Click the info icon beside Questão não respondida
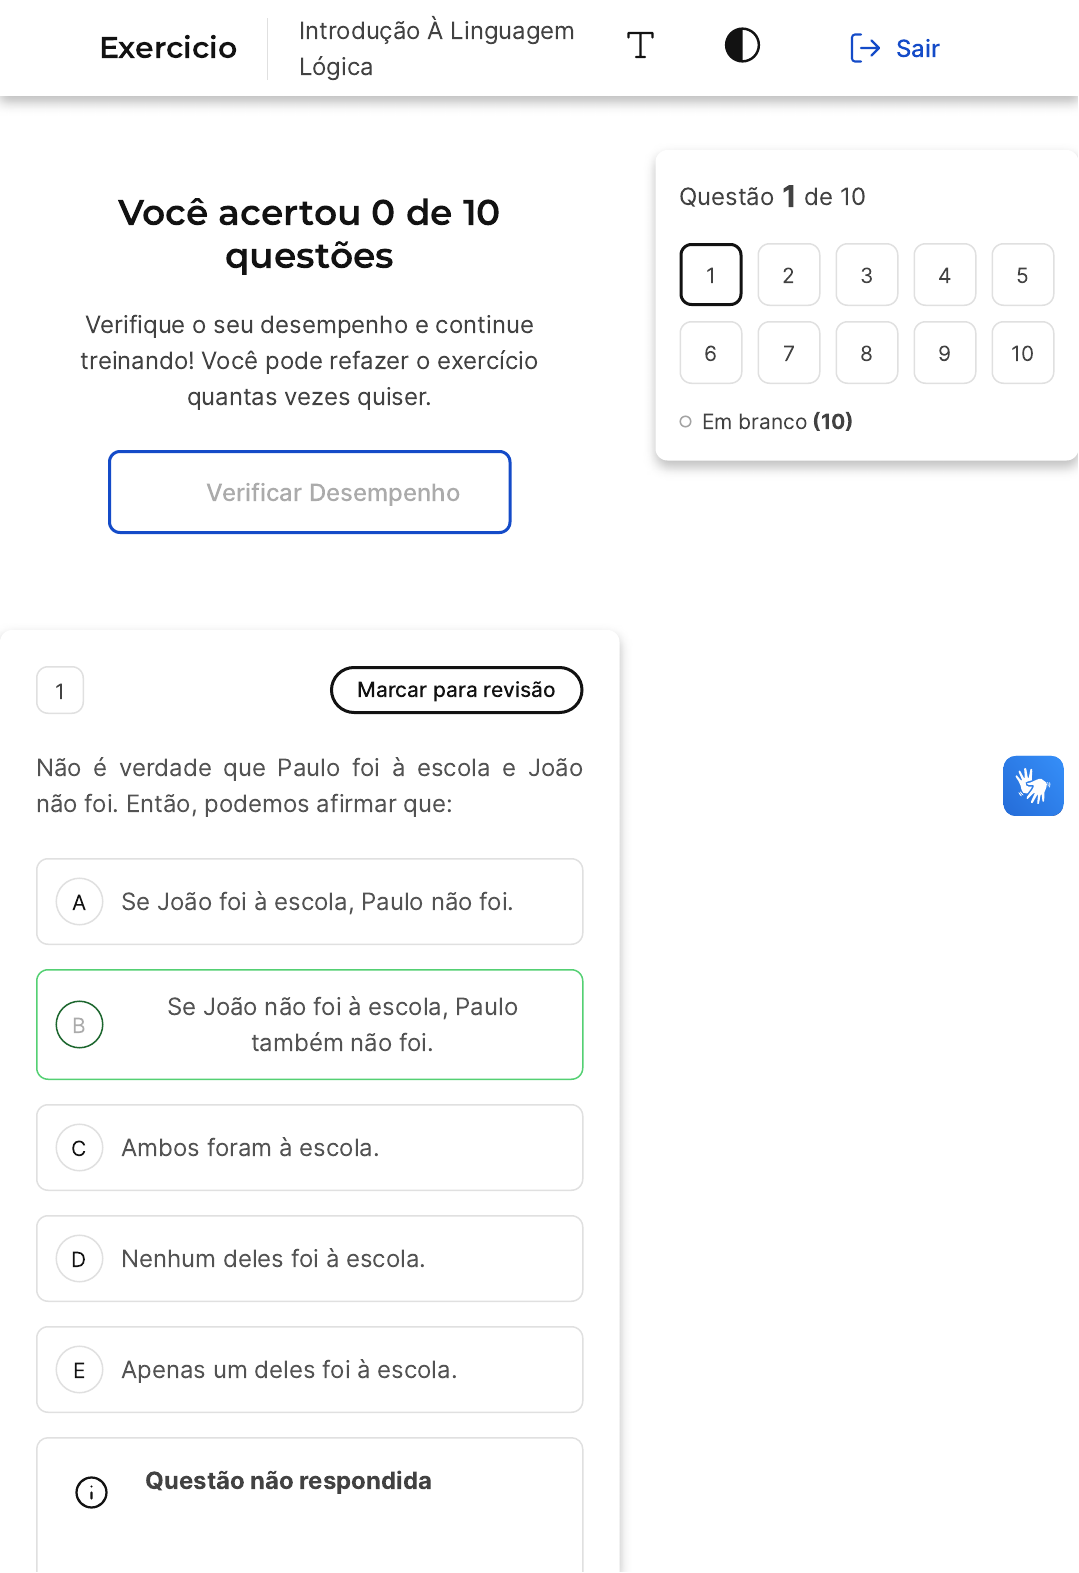1079x1573 pixels. [92, 1492]
